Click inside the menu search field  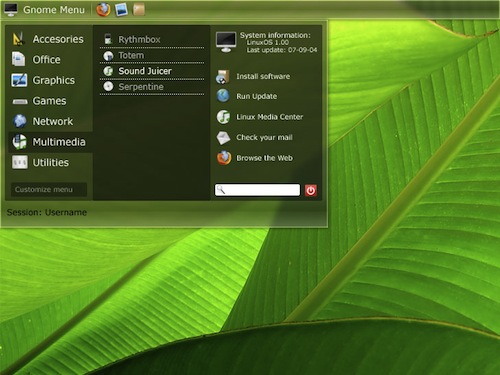(257, 190)
